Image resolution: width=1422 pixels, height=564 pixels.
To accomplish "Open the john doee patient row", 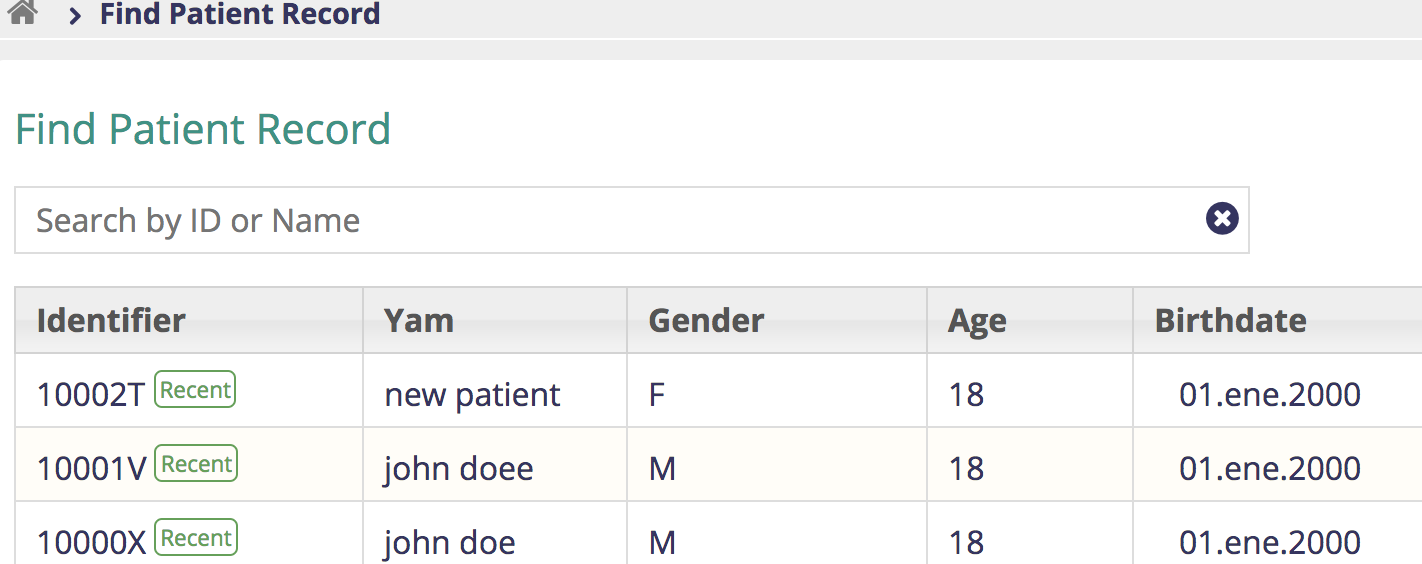I will click(718, 465).
